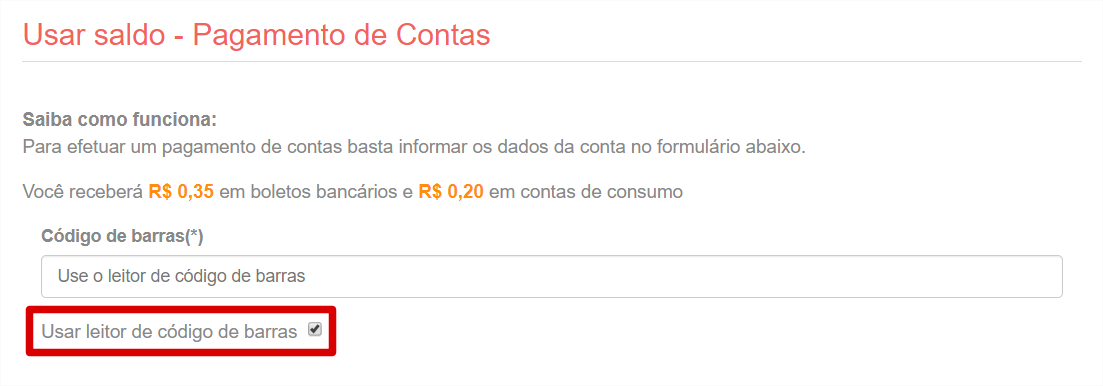Click the 'Código de barras(*)' field label
The image size is (1103, 386).
click(122, 236)
